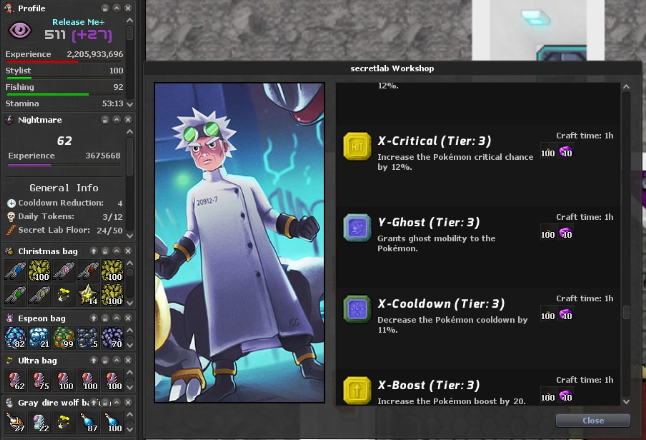Select Espeon bag stone stack of 82
This screenshot has width=646, height=440.
click(16, 337)
